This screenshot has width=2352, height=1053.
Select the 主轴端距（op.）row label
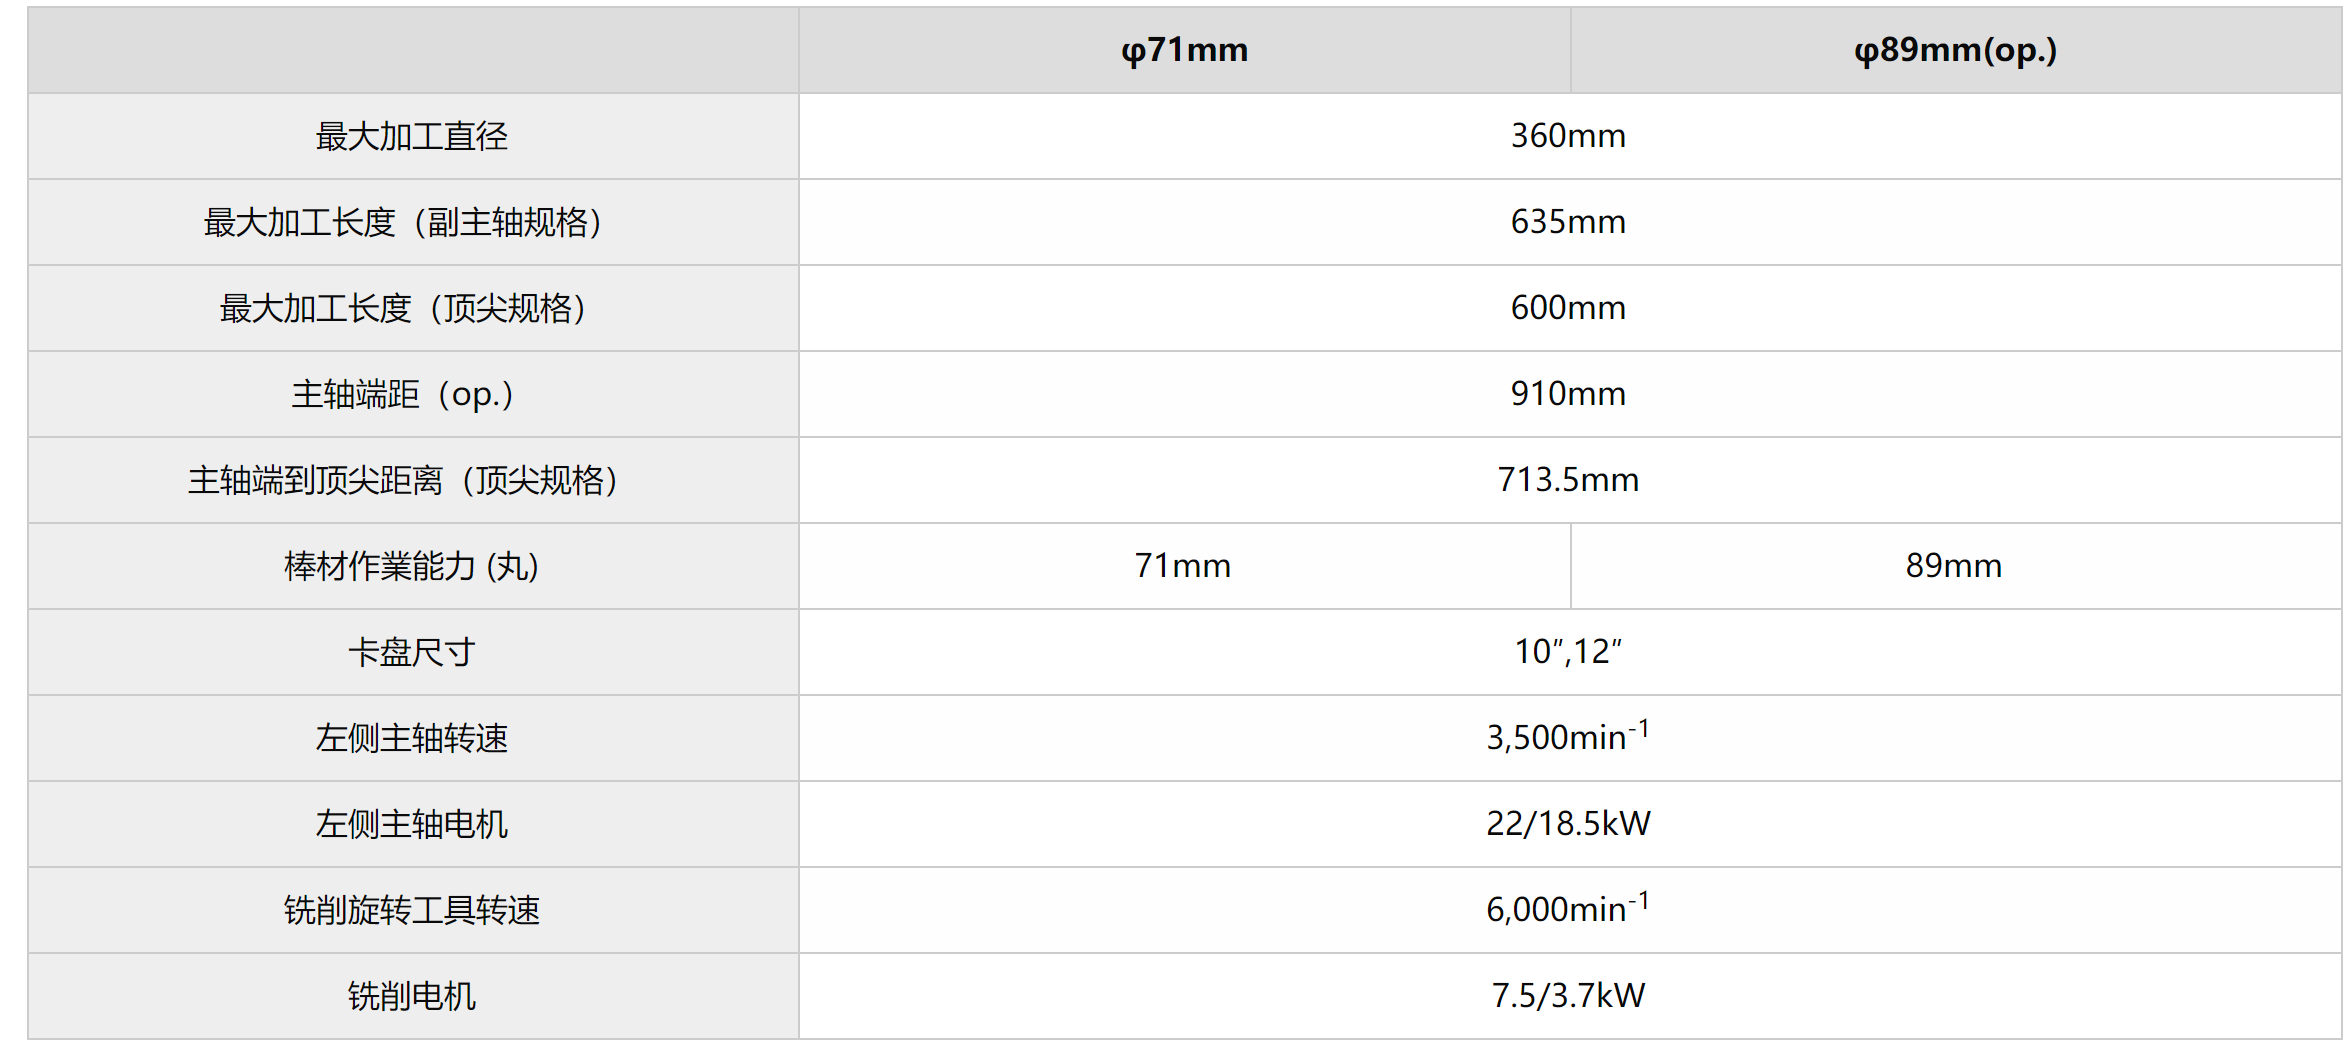coord(404,394)
